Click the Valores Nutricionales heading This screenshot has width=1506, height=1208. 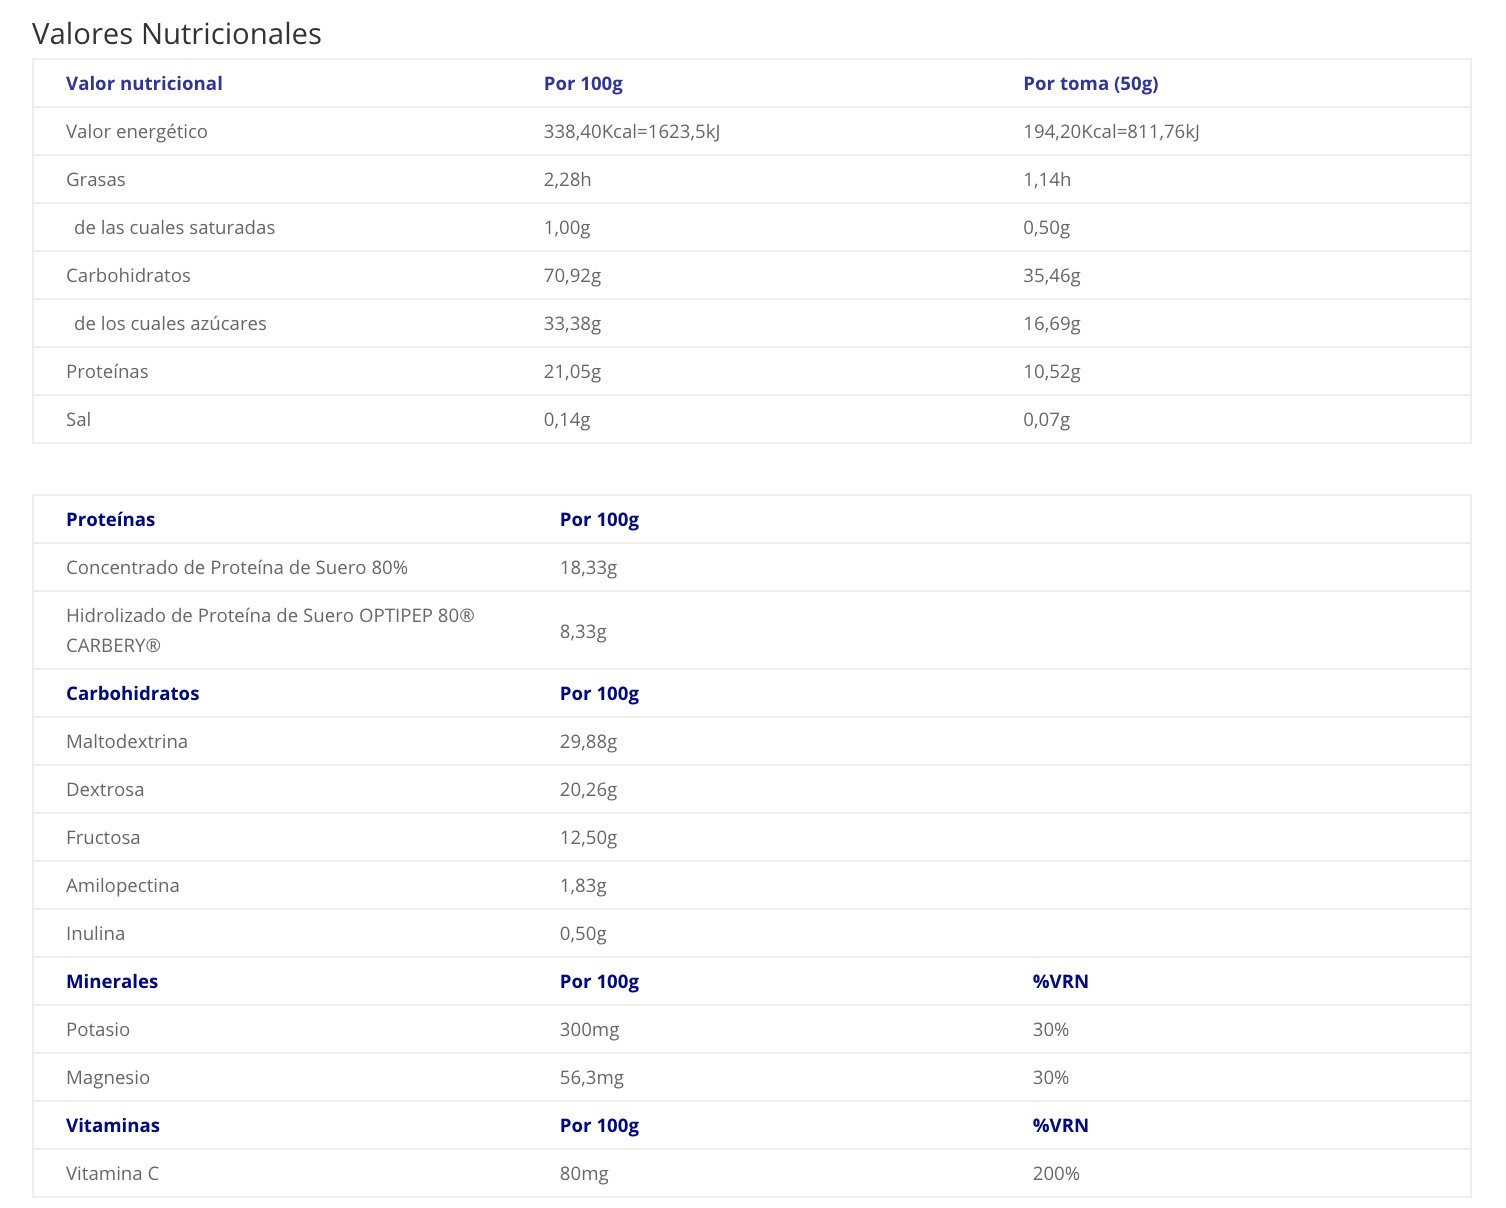pos(177,33)
